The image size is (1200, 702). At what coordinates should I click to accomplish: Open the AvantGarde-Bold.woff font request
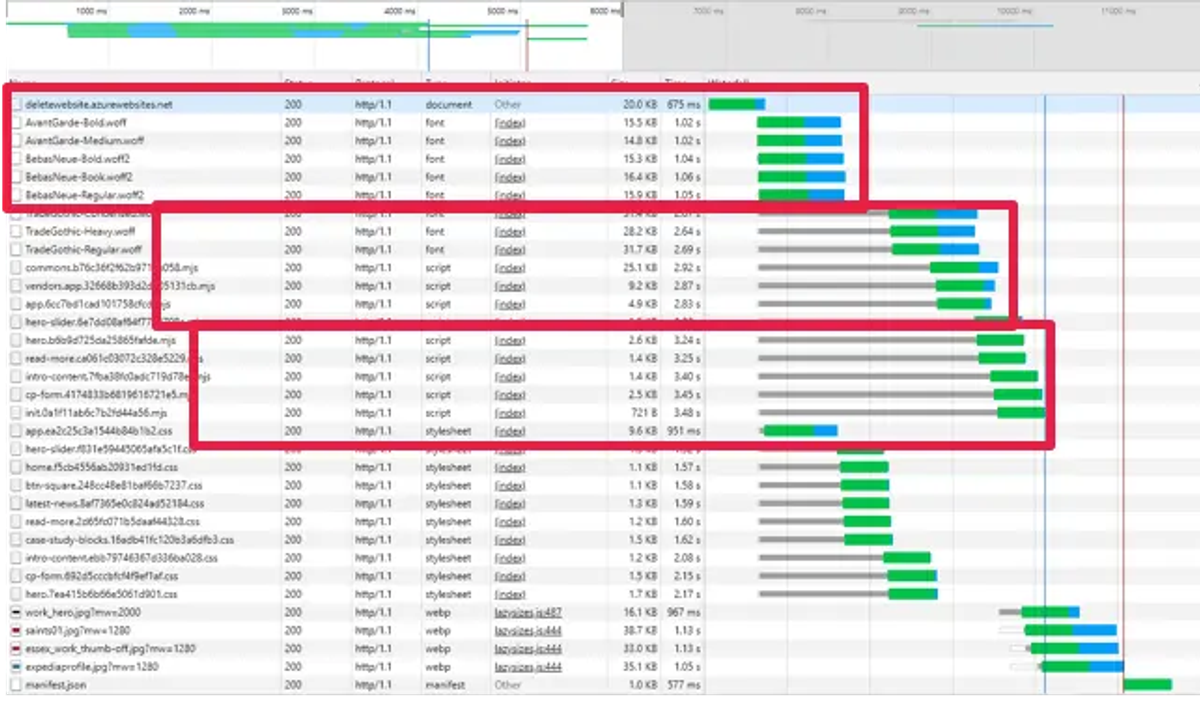click(x=76, y=123)
